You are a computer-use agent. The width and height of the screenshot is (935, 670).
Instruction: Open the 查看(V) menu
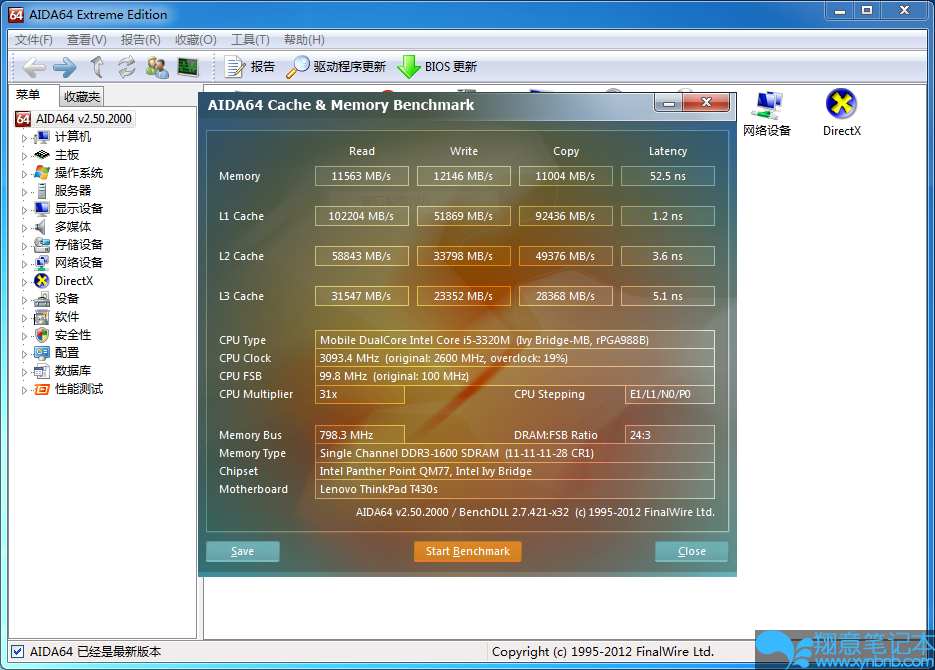coord(86,40)
